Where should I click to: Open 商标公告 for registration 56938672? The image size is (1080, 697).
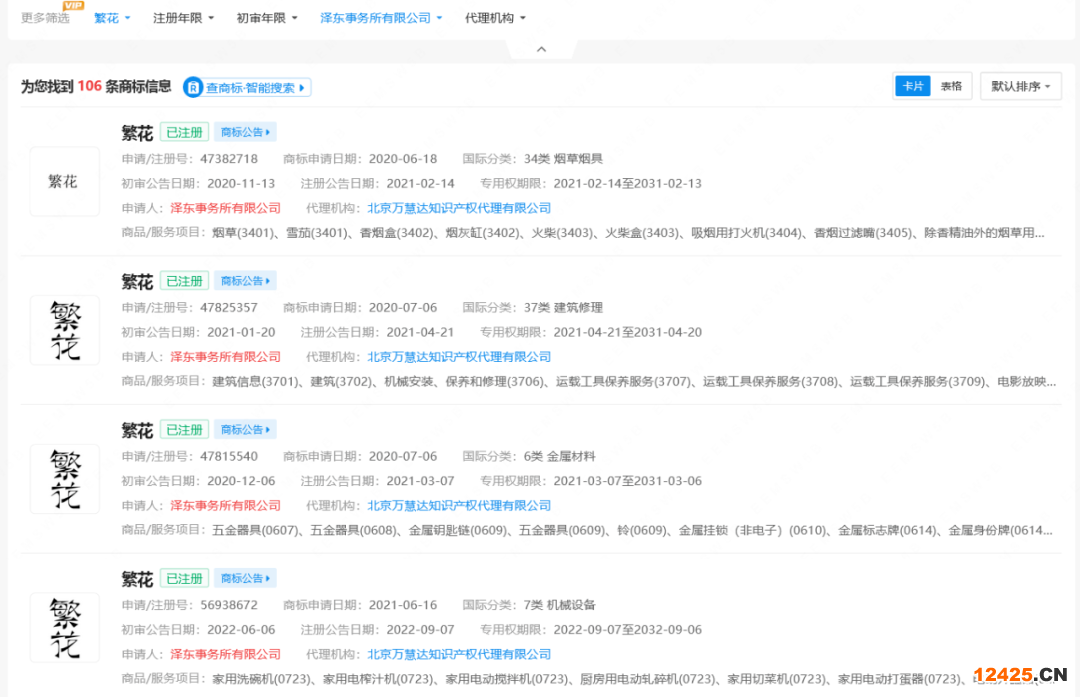[245, 578]
